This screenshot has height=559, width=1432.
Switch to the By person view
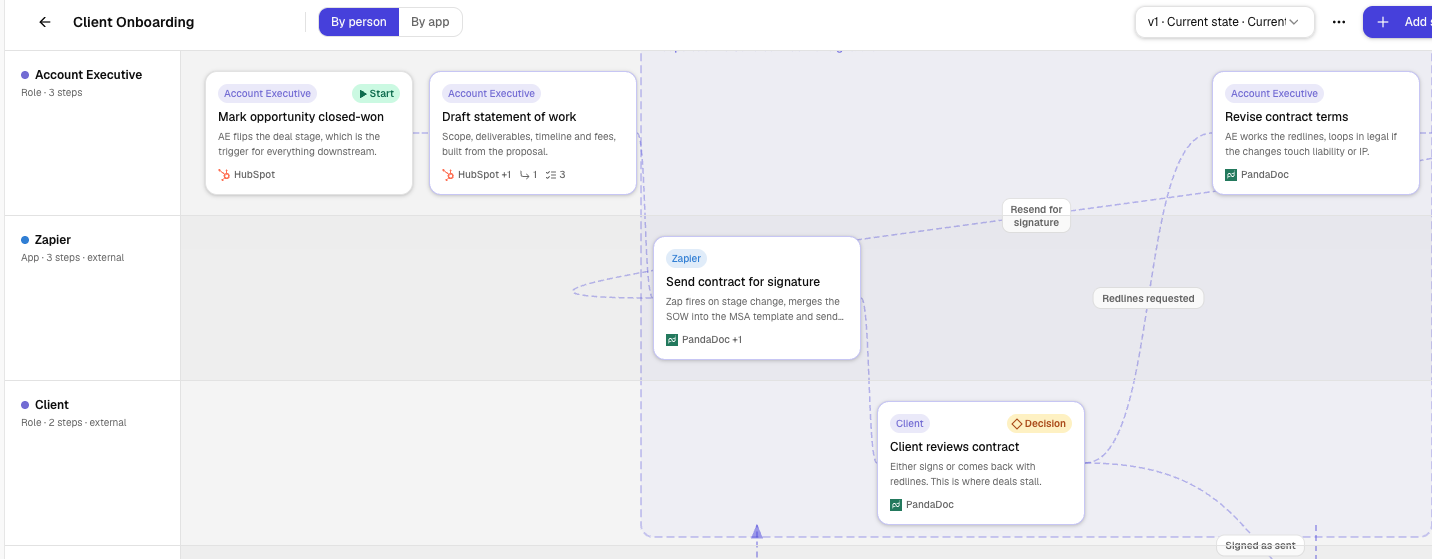point(359,22)
